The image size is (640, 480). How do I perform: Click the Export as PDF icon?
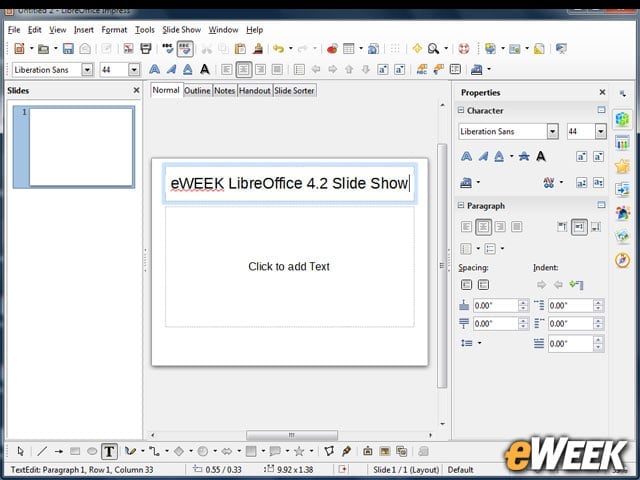(x=128, y=49)
